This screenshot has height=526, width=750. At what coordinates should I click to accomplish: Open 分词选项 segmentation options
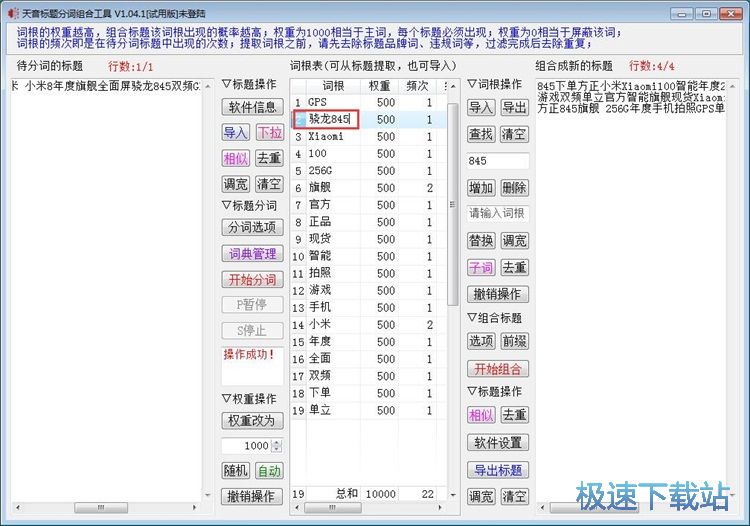[253, 227]
